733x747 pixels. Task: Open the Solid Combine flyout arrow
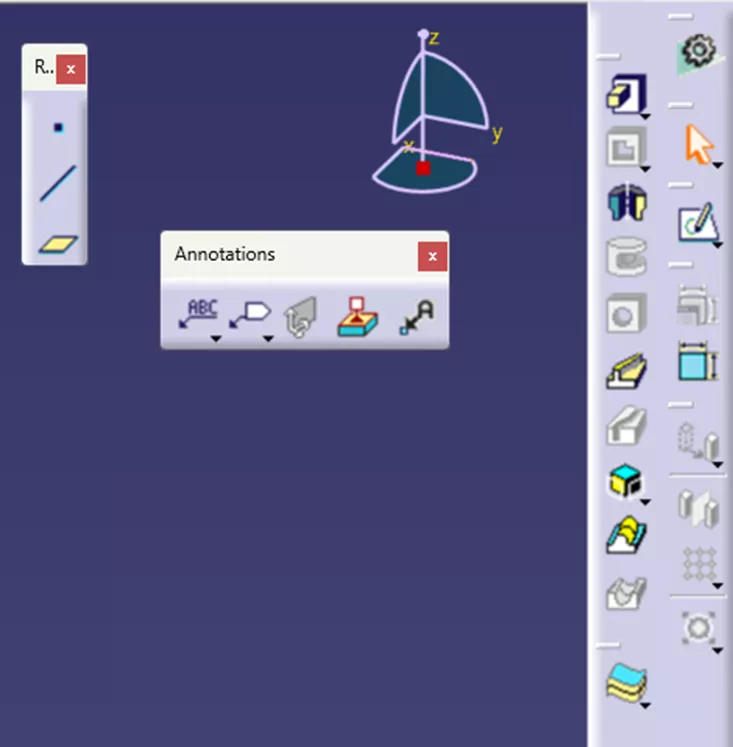coord(645,502)
